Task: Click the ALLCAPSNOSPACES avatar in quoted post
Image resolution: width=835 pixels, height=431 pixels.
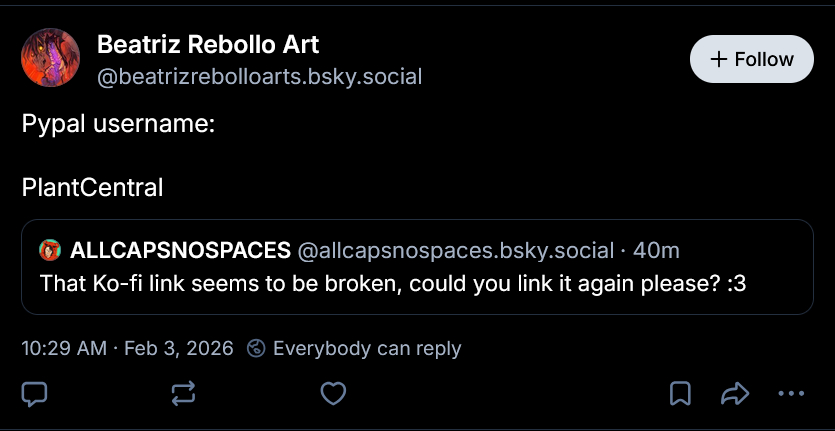Action: tap(49, 249)
